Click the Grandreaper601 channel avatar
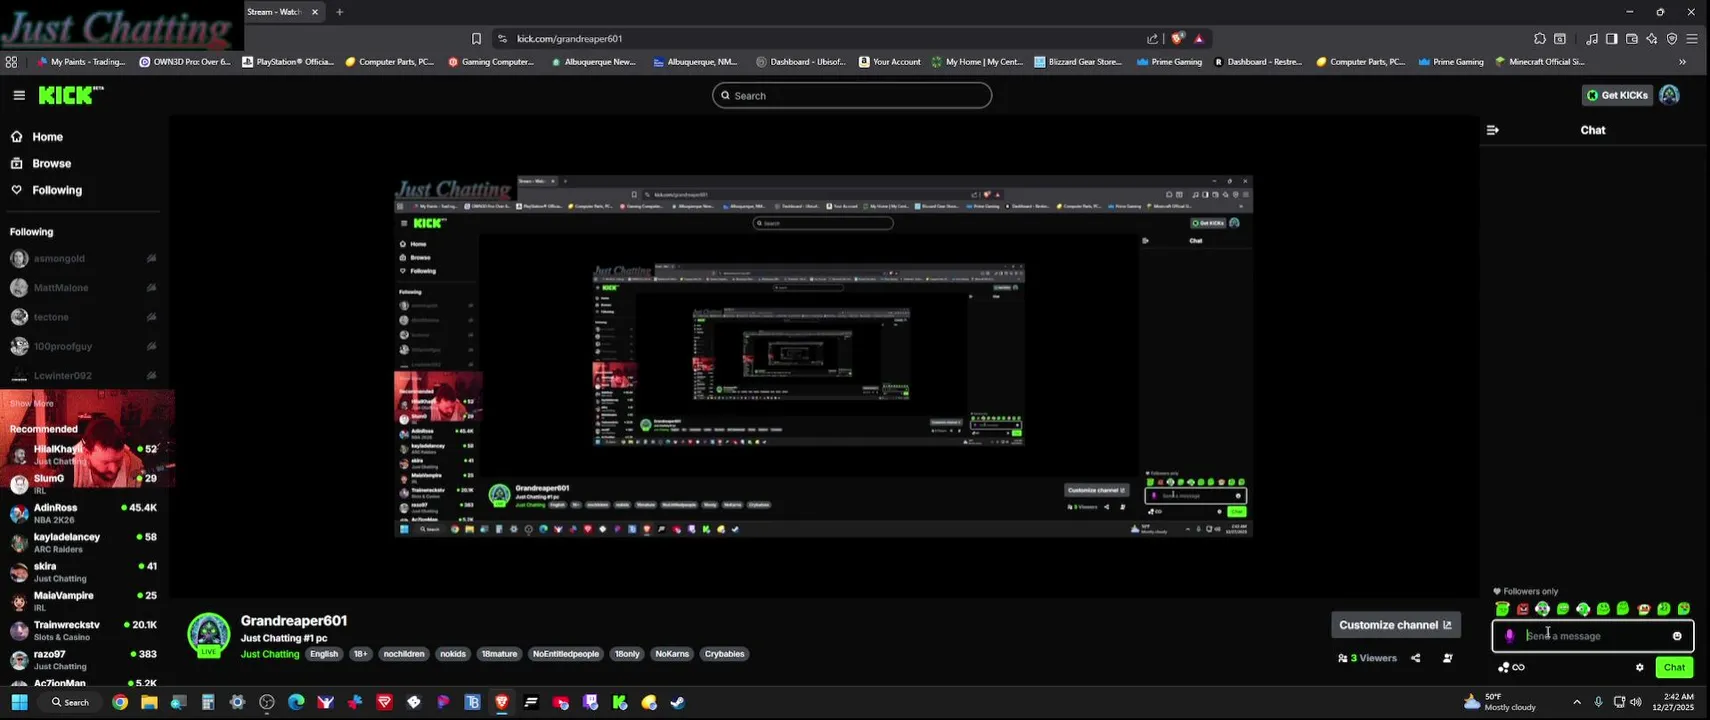 click(209, 635)
